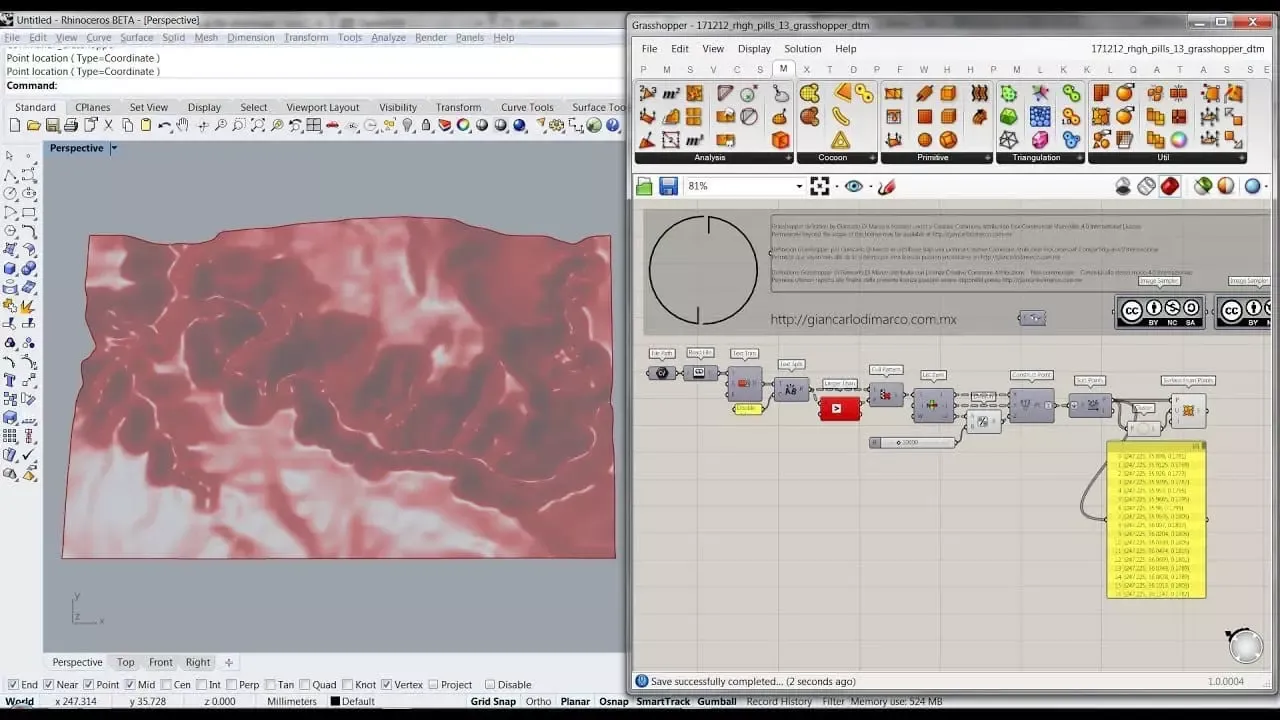Enable the Int osnap checkbox
Screen dimensions: 1280x720
(201, 685)
